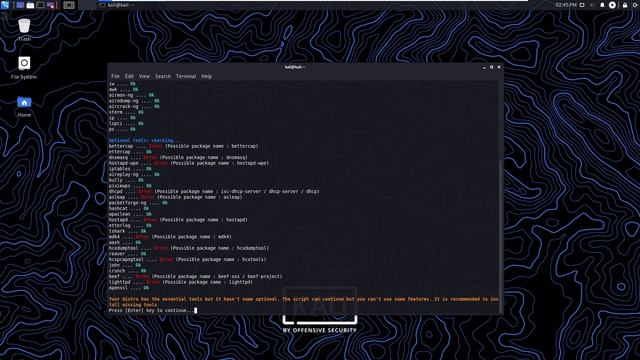Click the display icon beside the clock
This screenshot has height=360, width=640.
point(582,5)
